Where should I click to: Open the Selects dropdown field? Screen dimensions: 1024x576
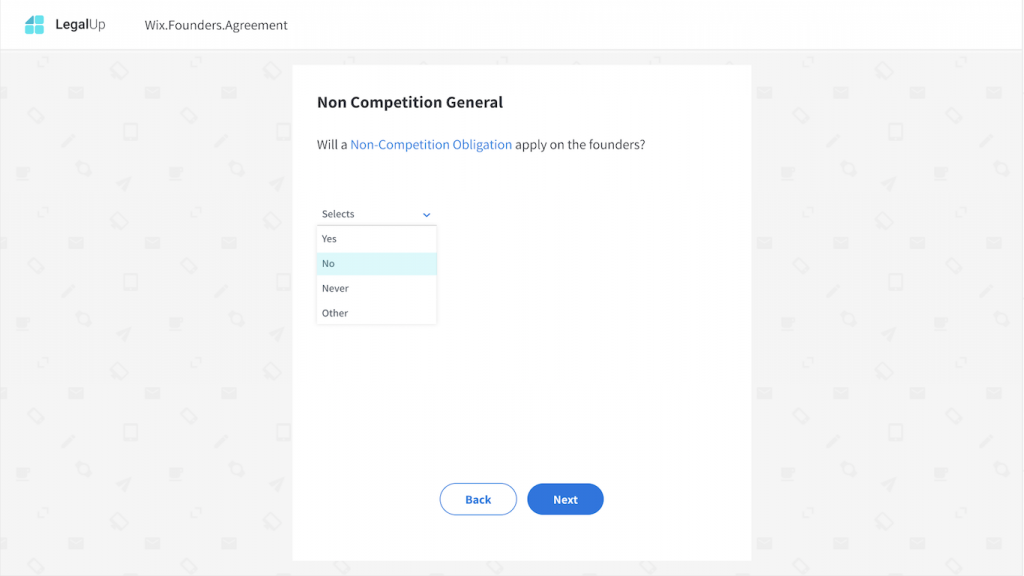coord(376,214)
